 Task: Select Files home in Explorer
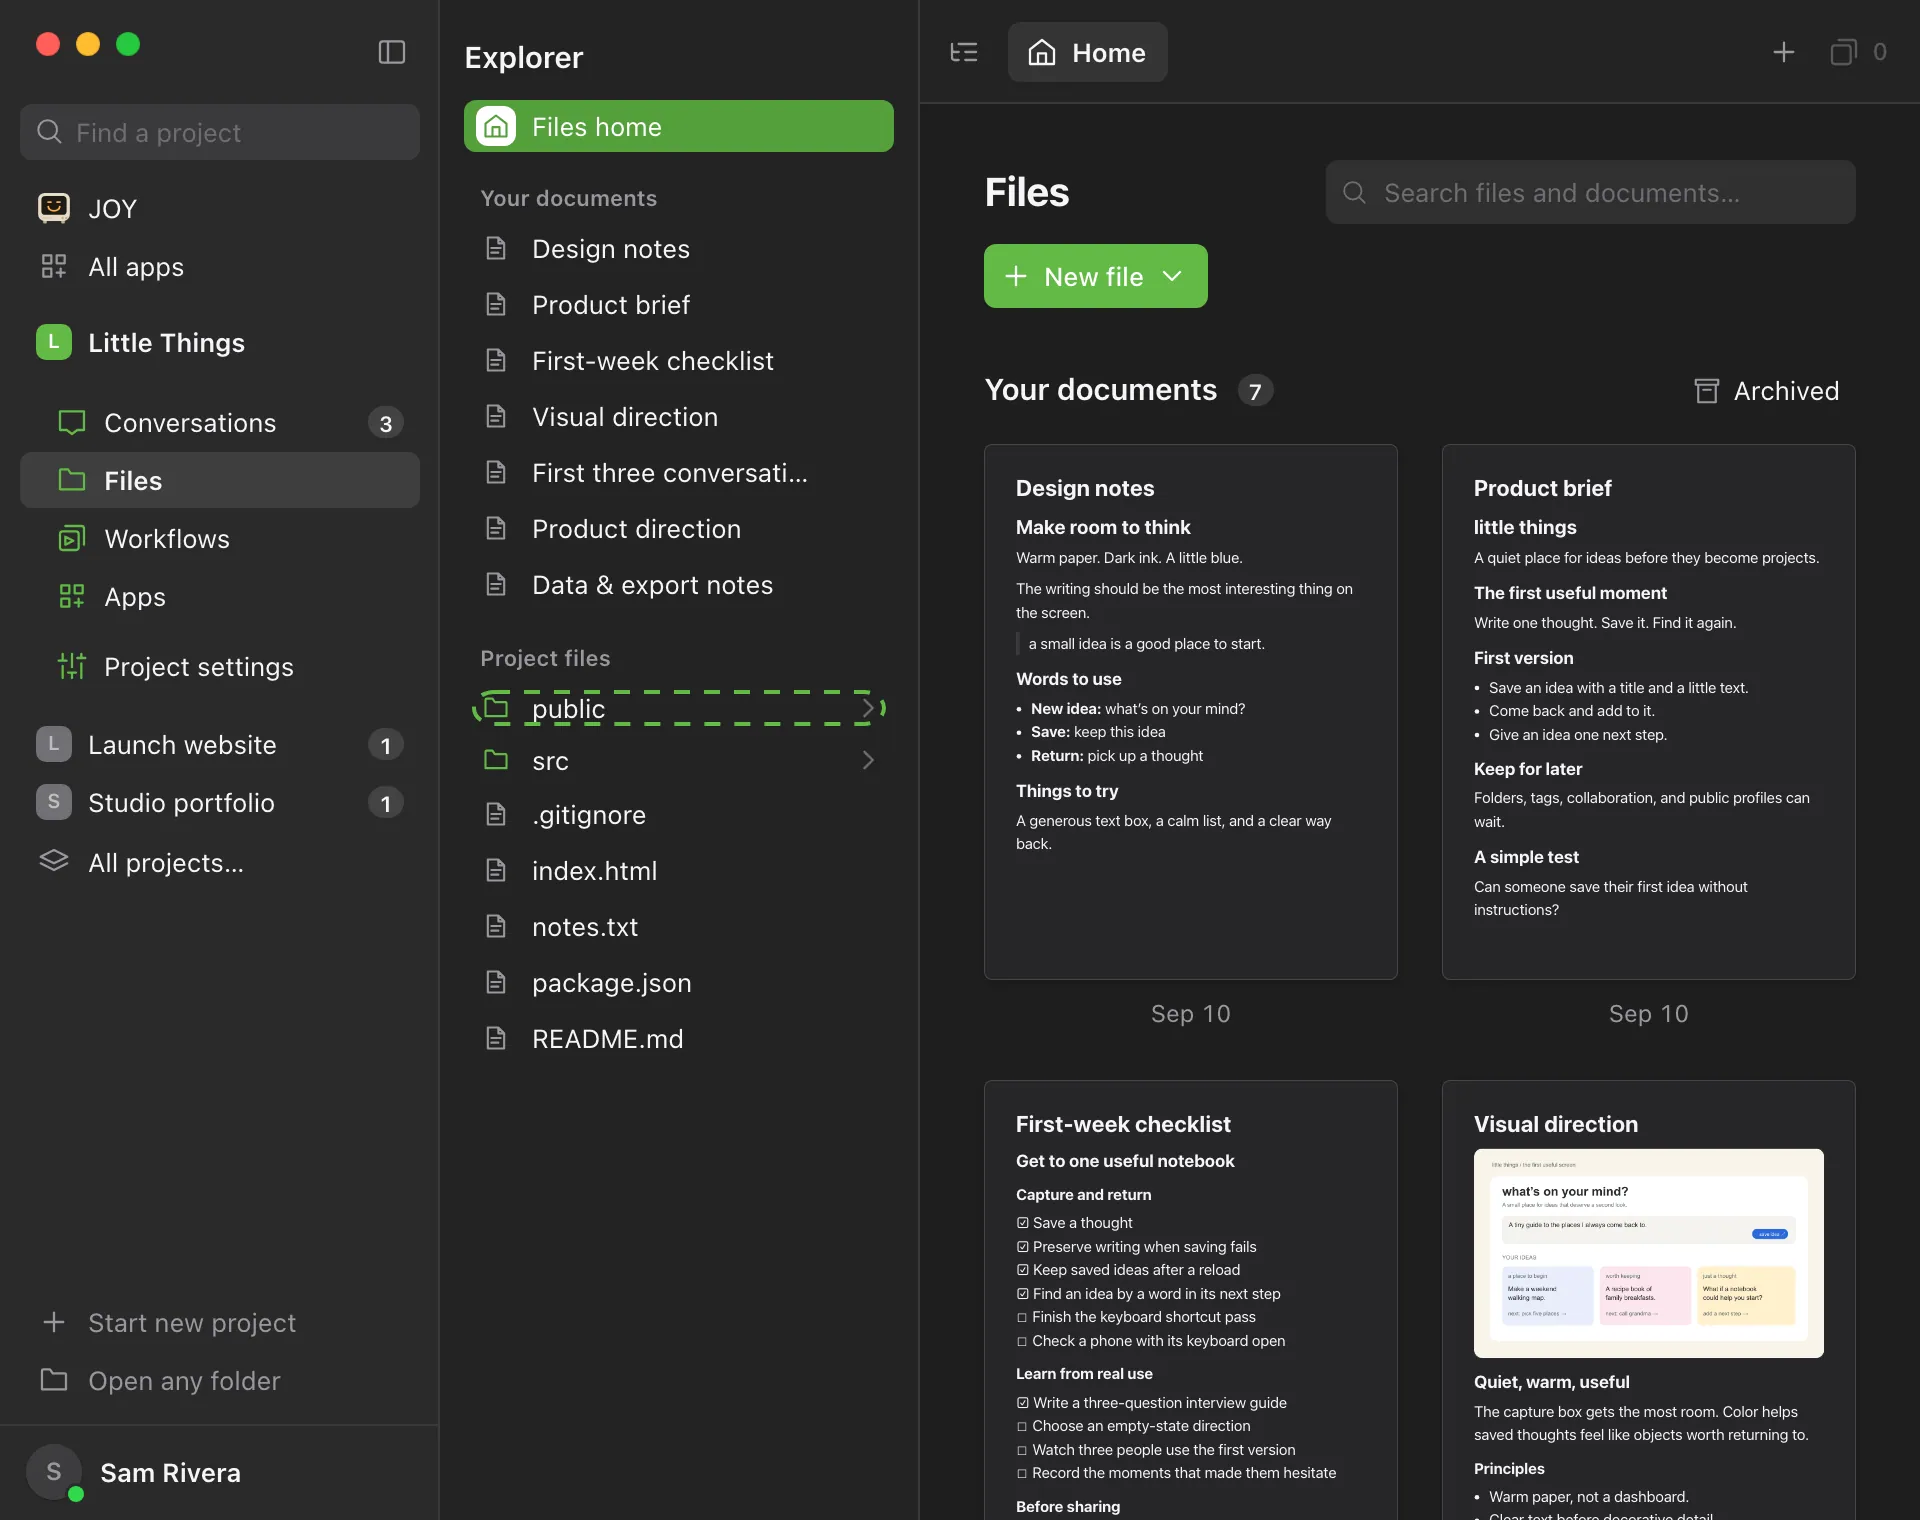(x=678, y=126)
